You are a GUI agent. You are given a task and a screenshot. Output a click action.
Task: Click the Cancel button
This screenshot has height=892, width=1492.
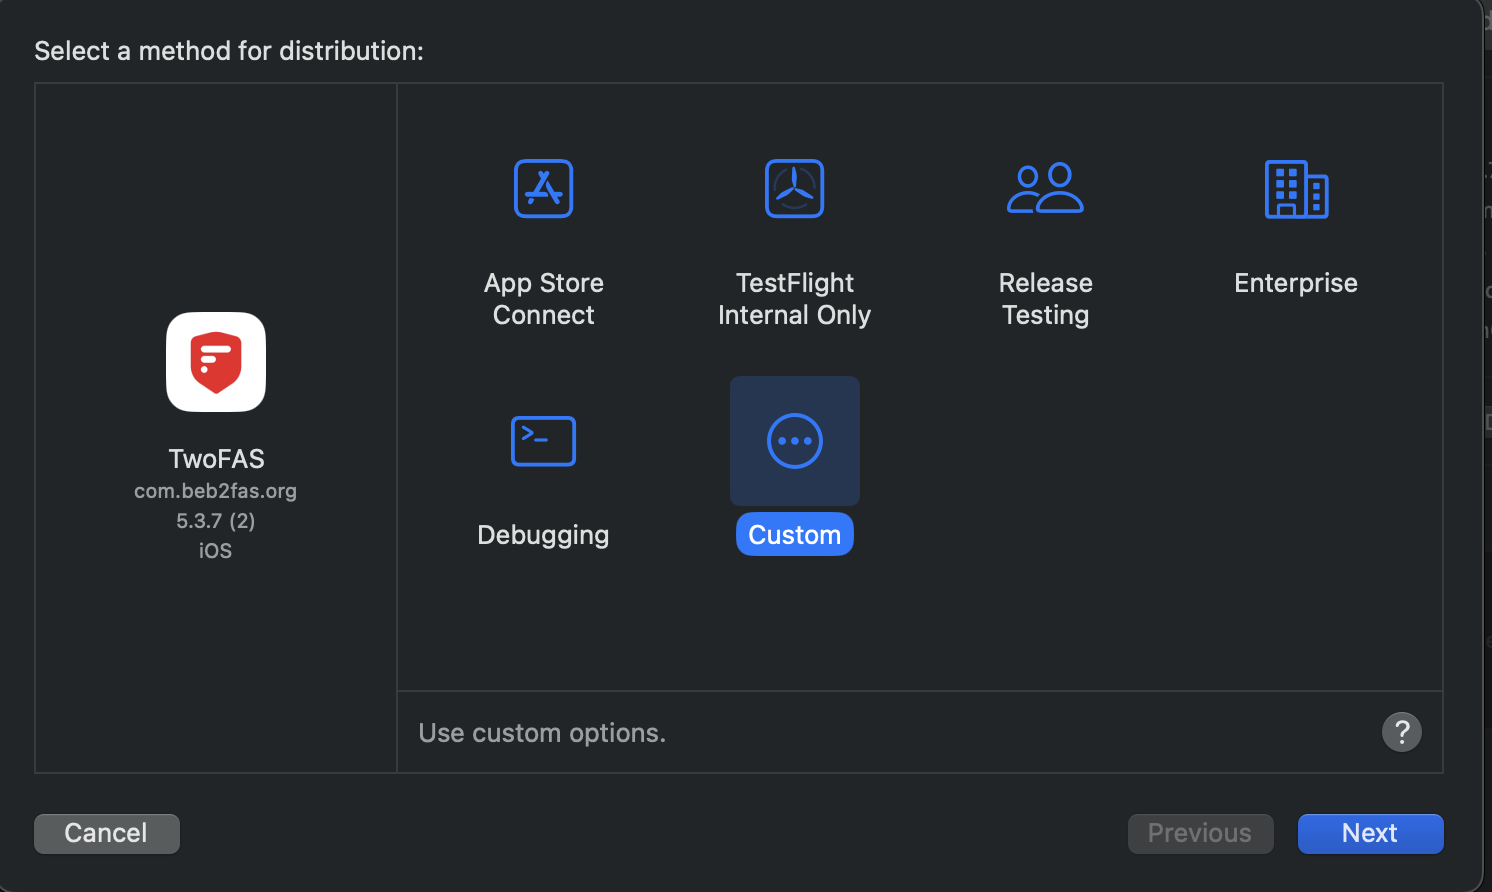tap(107, 834)
